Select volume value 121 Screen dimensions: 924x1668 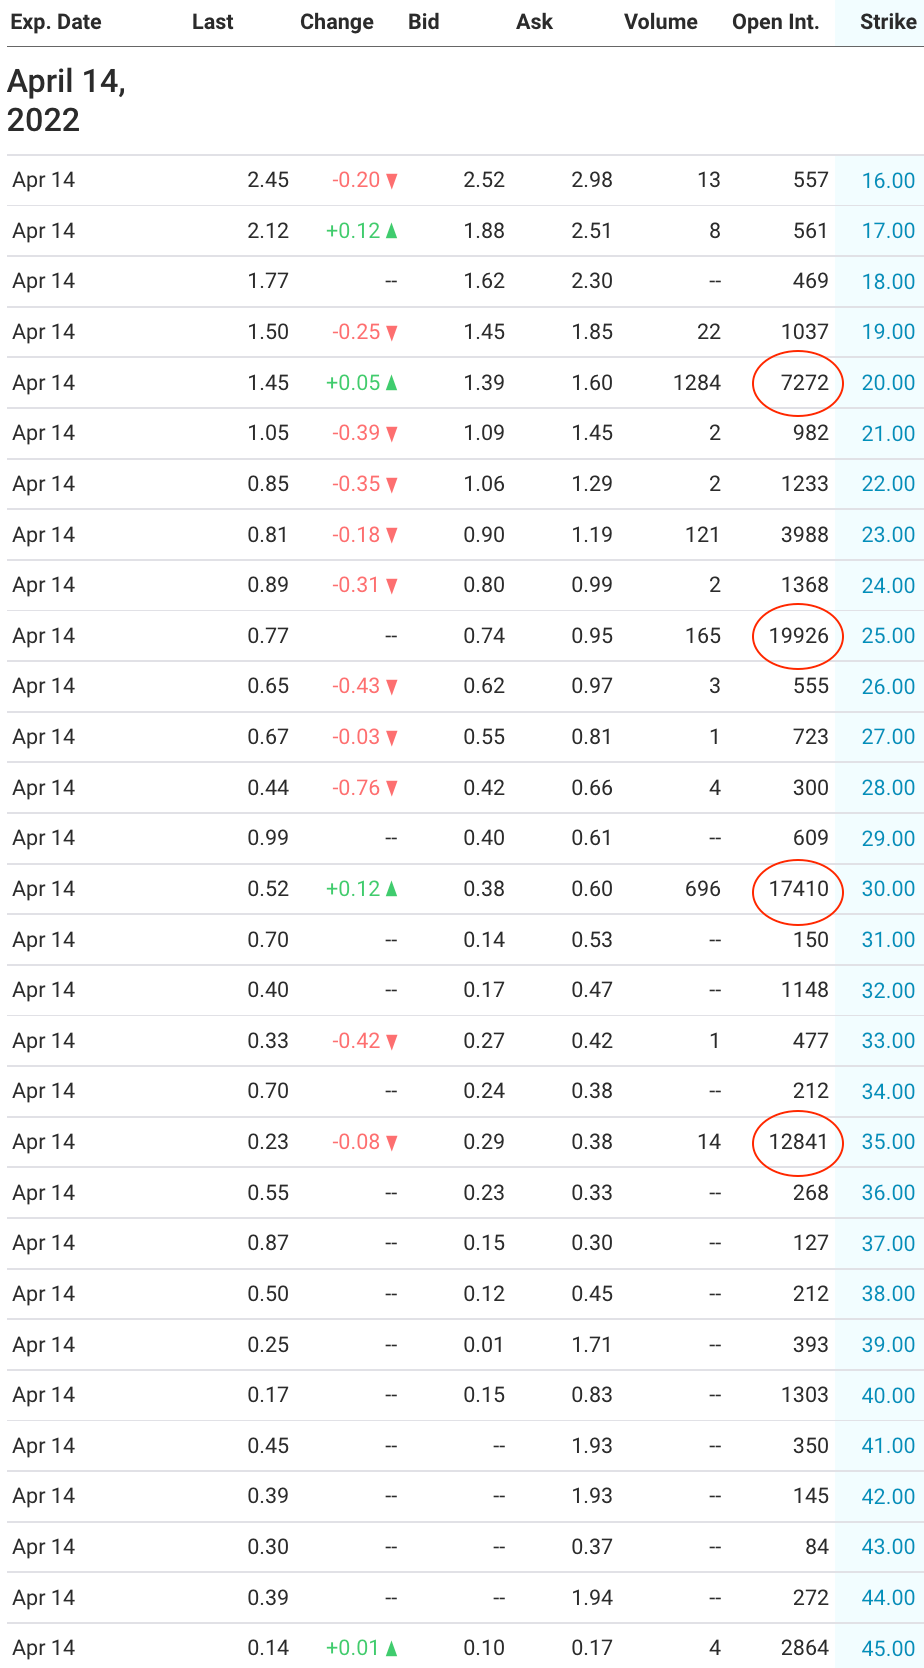(703, 535)
